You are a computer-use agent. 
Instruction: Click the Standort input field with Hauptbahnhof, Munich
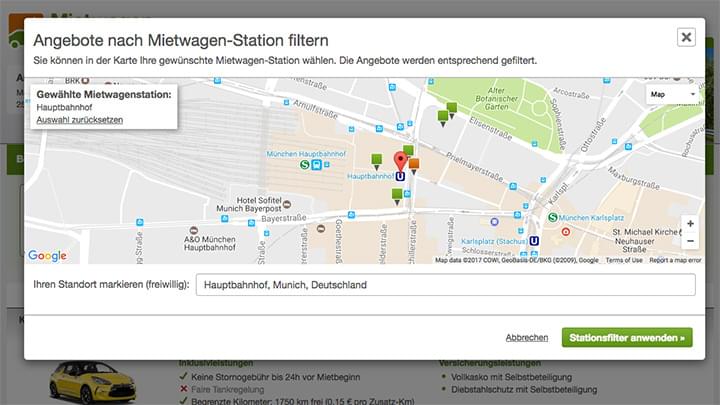[445, 285]
